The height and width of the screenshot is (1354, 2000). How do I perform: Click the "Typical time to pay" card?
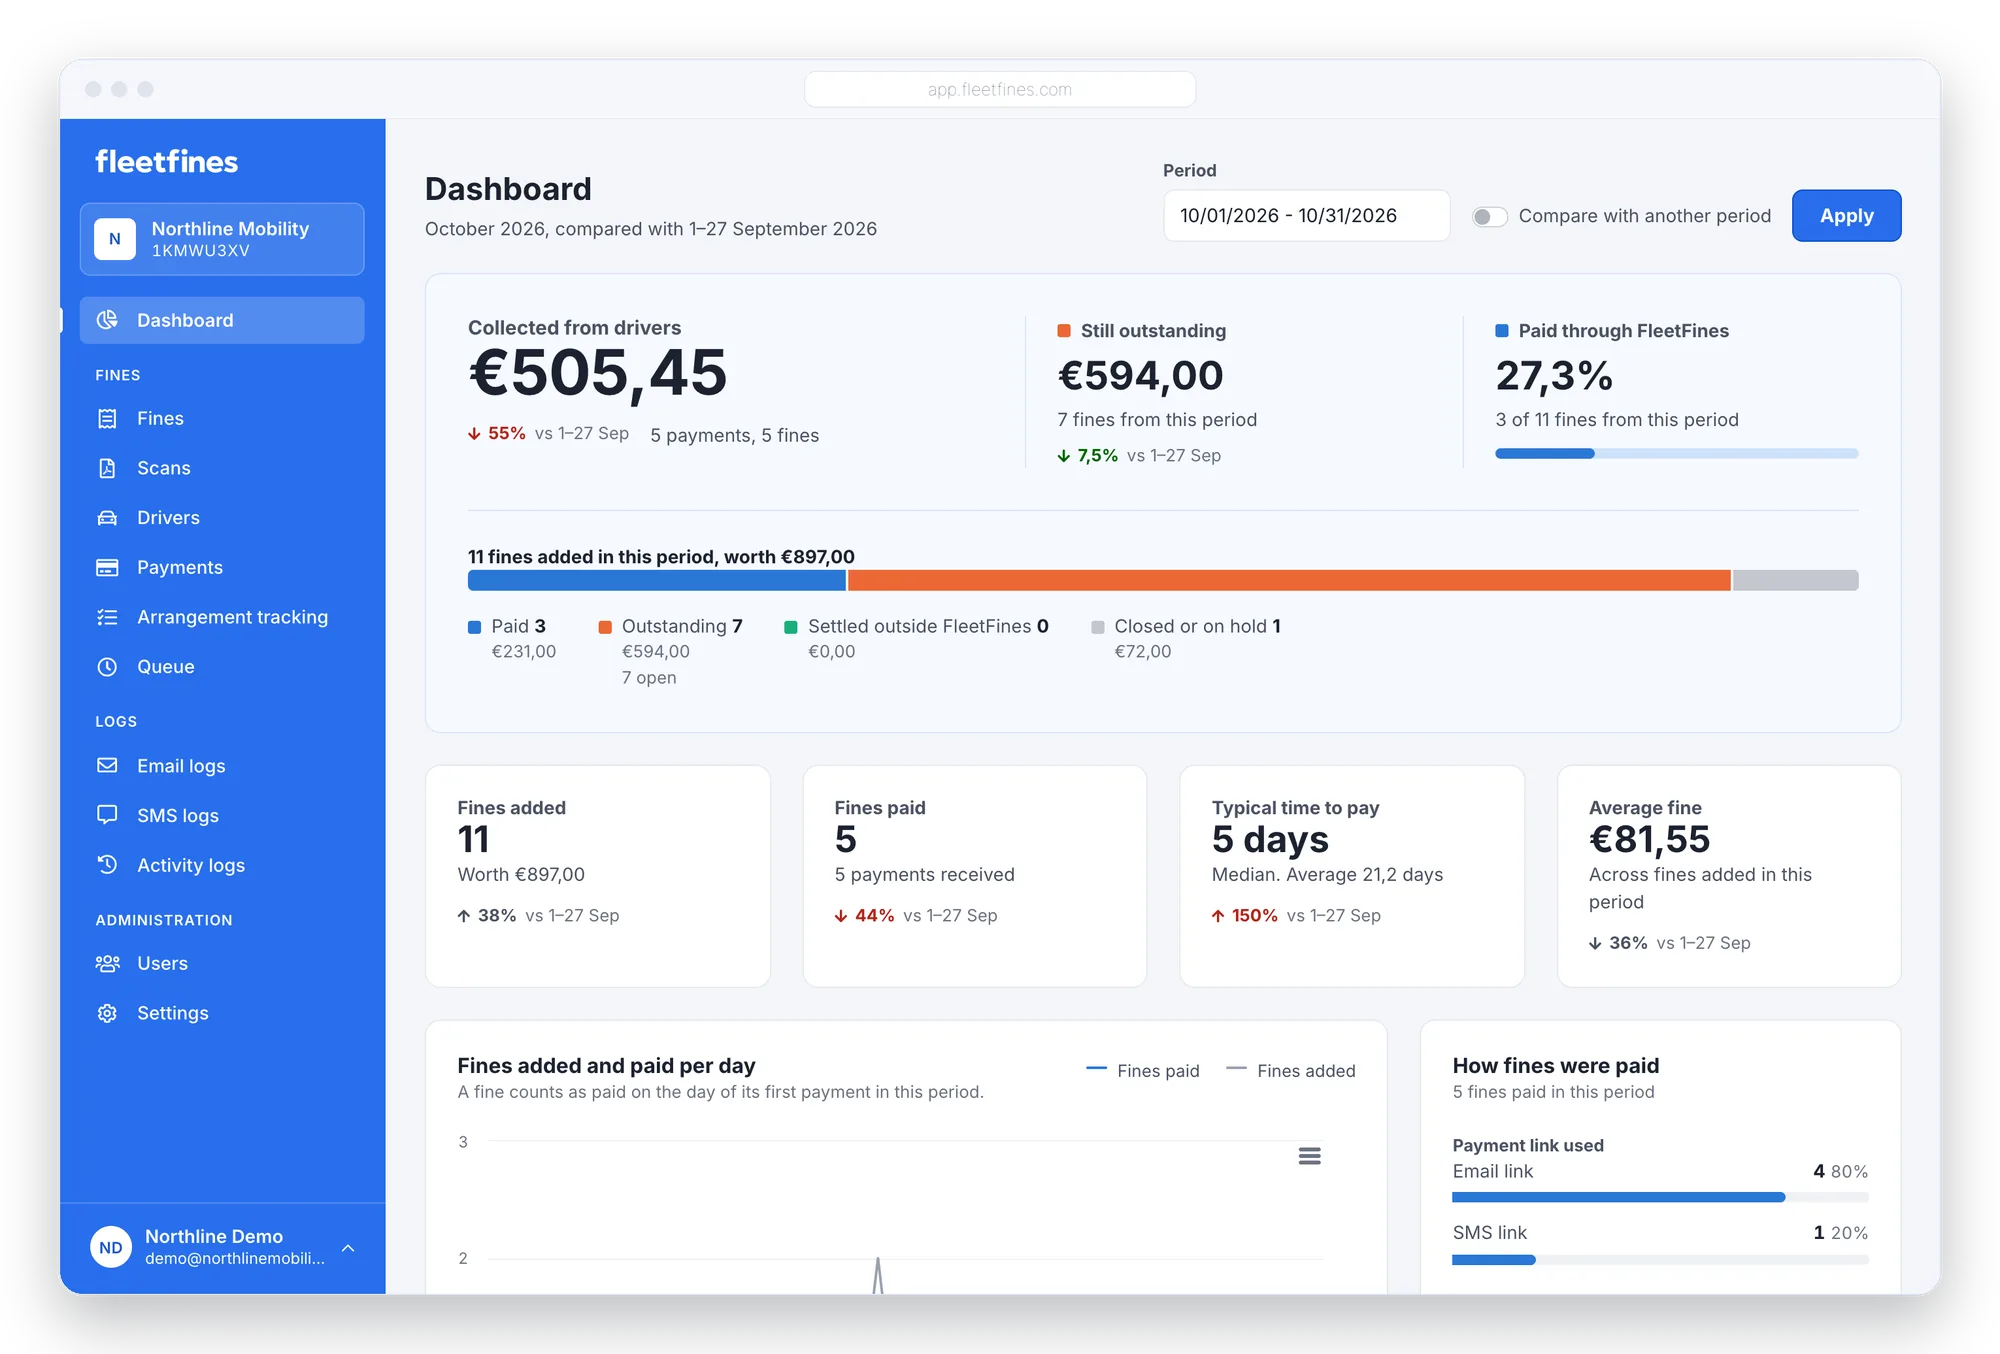click(x=1352, y=876)
